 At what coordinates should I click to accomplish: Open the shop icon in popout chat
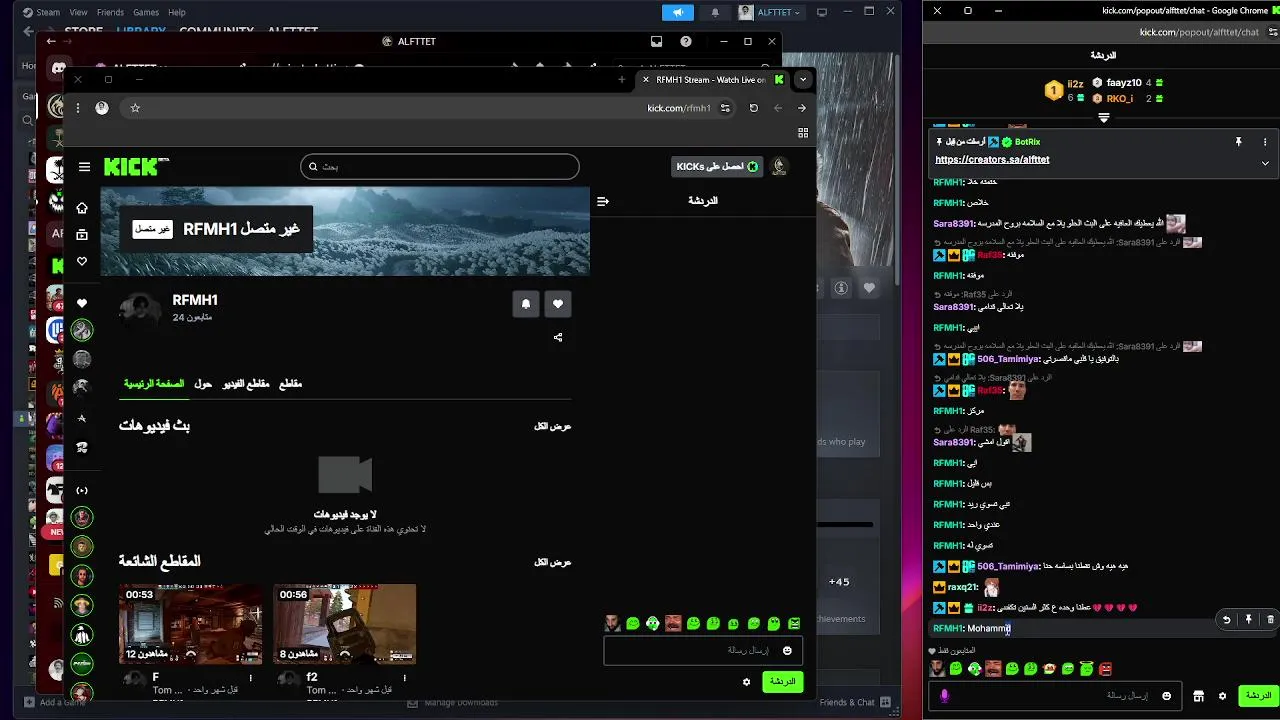[1199, 696]
